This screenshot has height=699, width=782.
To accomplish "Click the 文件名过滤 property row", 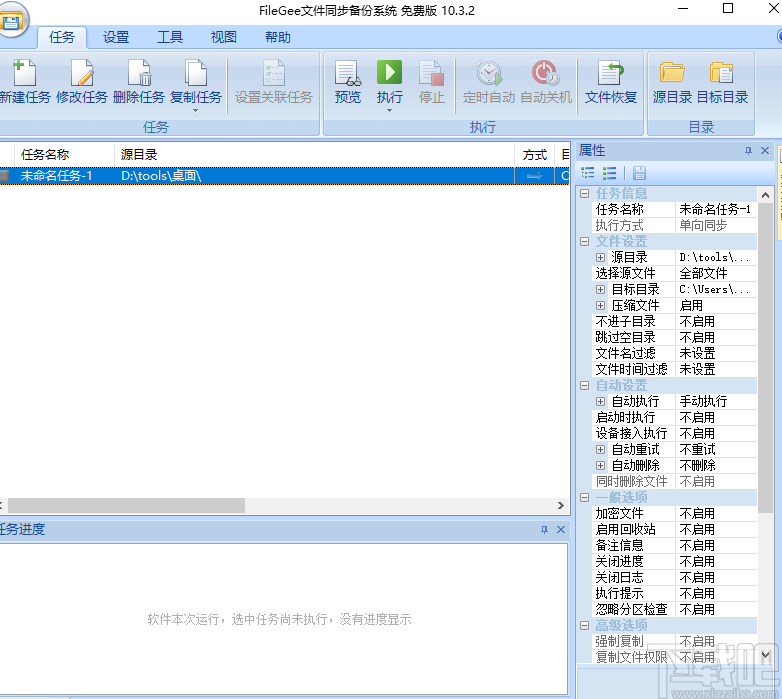I will click(674, 353).
